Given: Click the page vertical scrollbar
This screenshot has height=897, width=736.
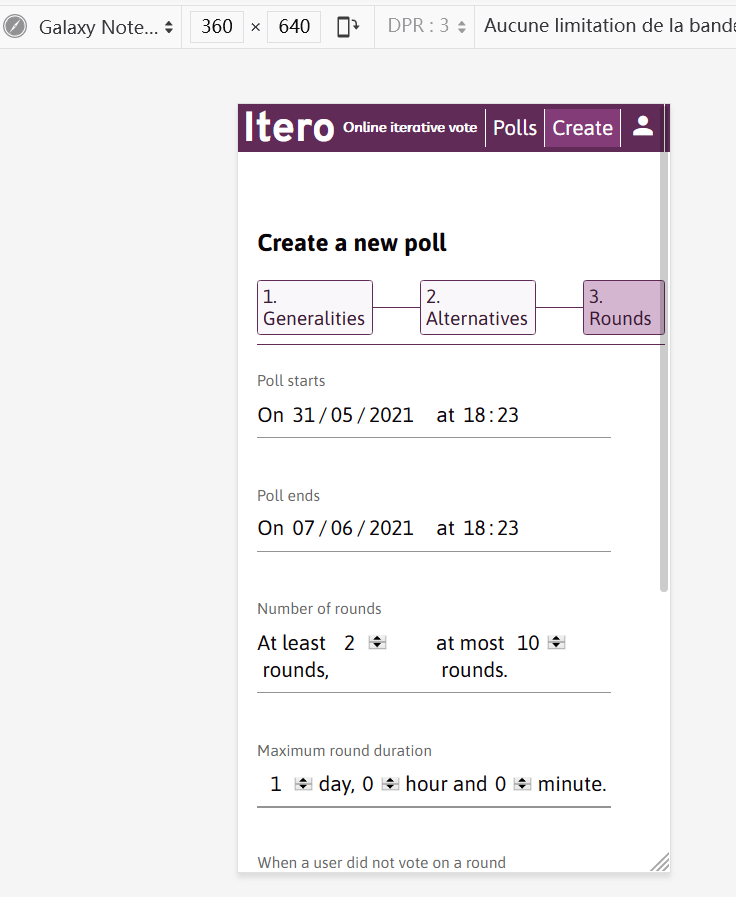Looking at the screenshot, I should 663,370.
